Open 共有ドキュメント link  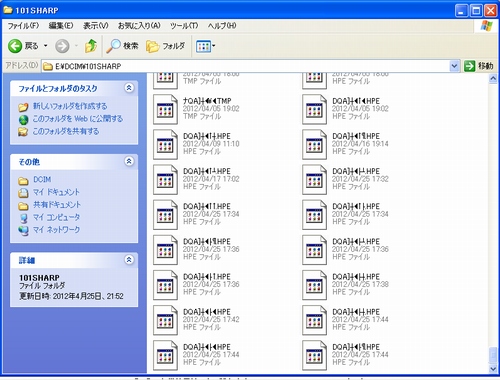pyautogui.click(x=57, y=205)
